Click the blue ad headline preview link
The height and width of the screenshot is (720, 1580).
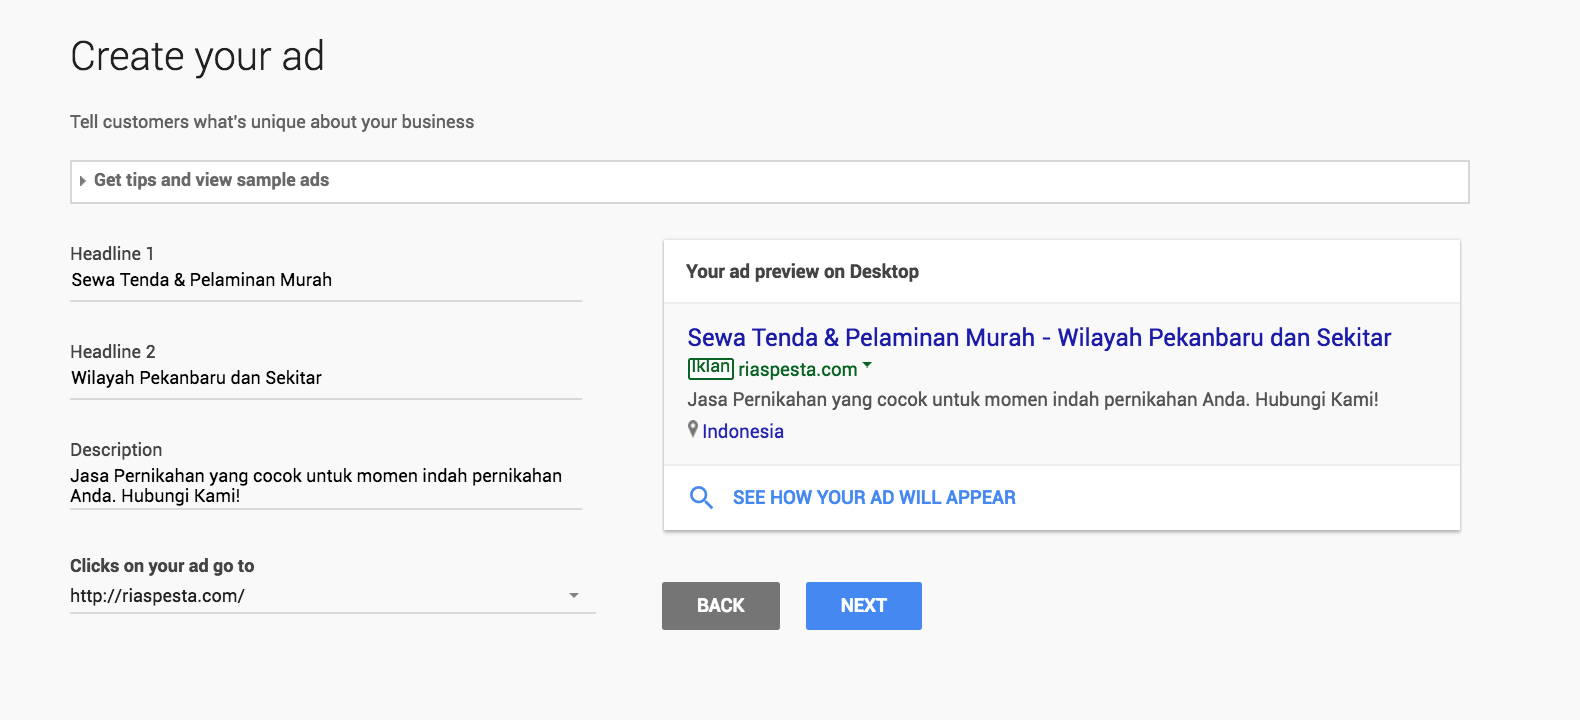pyautogui.click(x=1038, y=338)
